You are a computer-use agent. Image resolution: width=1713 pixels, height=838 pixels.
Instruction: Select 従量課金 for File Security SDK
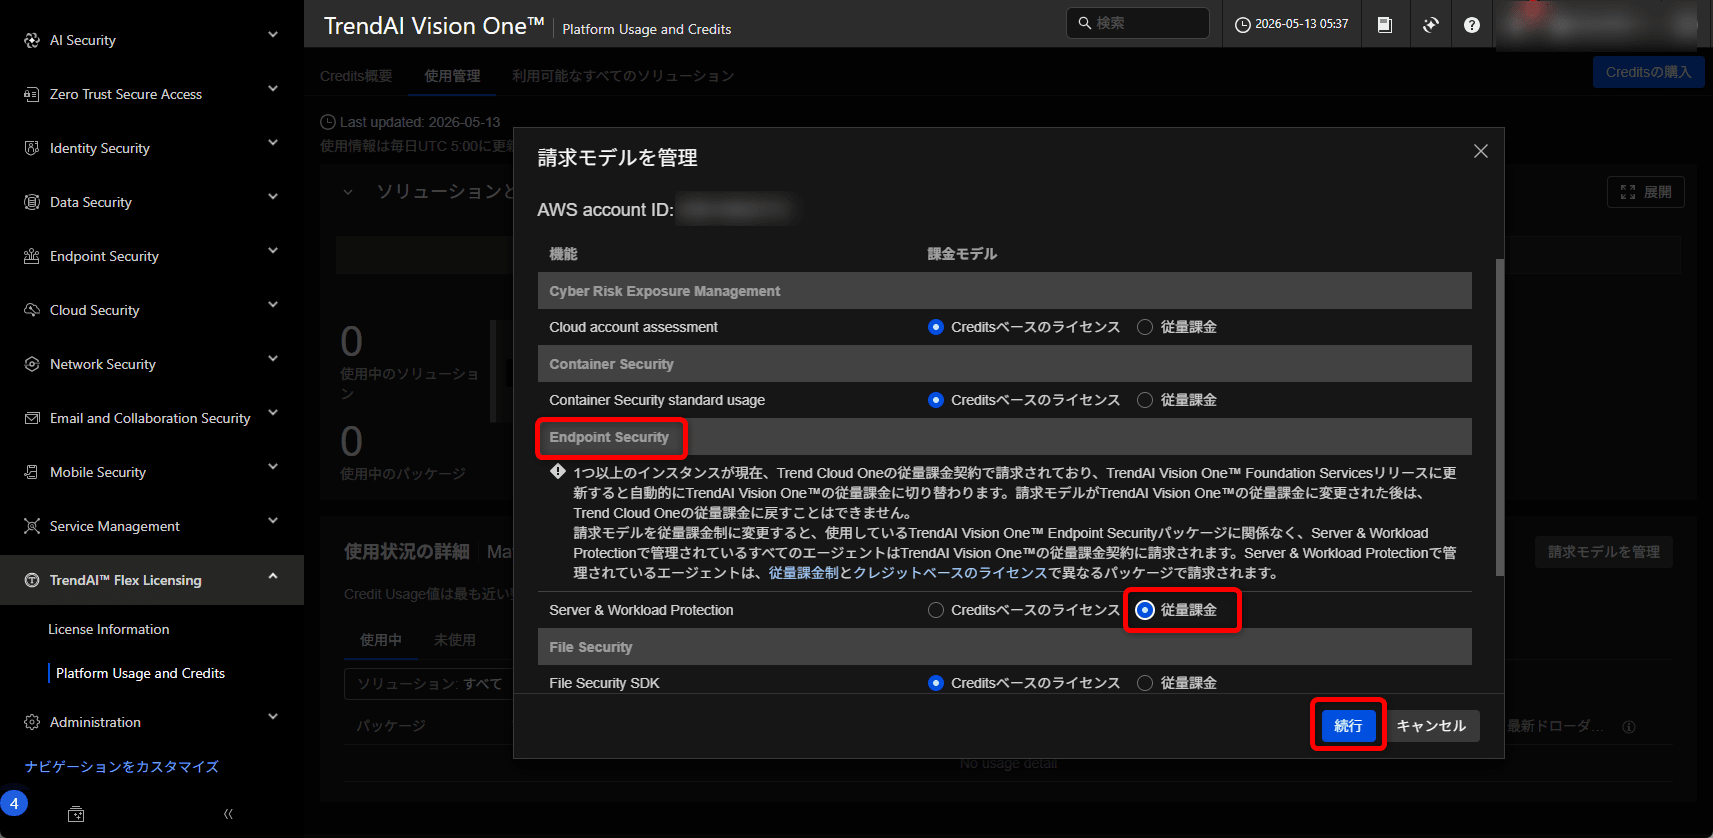[1145, 683]
